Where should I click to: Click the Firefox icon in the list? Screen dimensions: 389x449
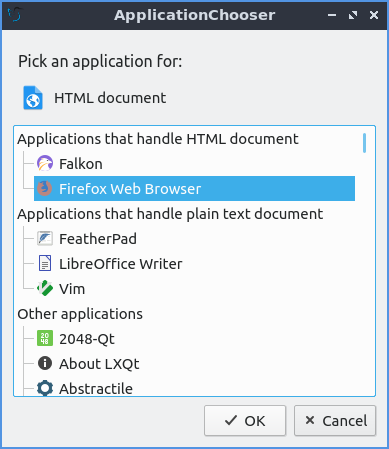45,188
